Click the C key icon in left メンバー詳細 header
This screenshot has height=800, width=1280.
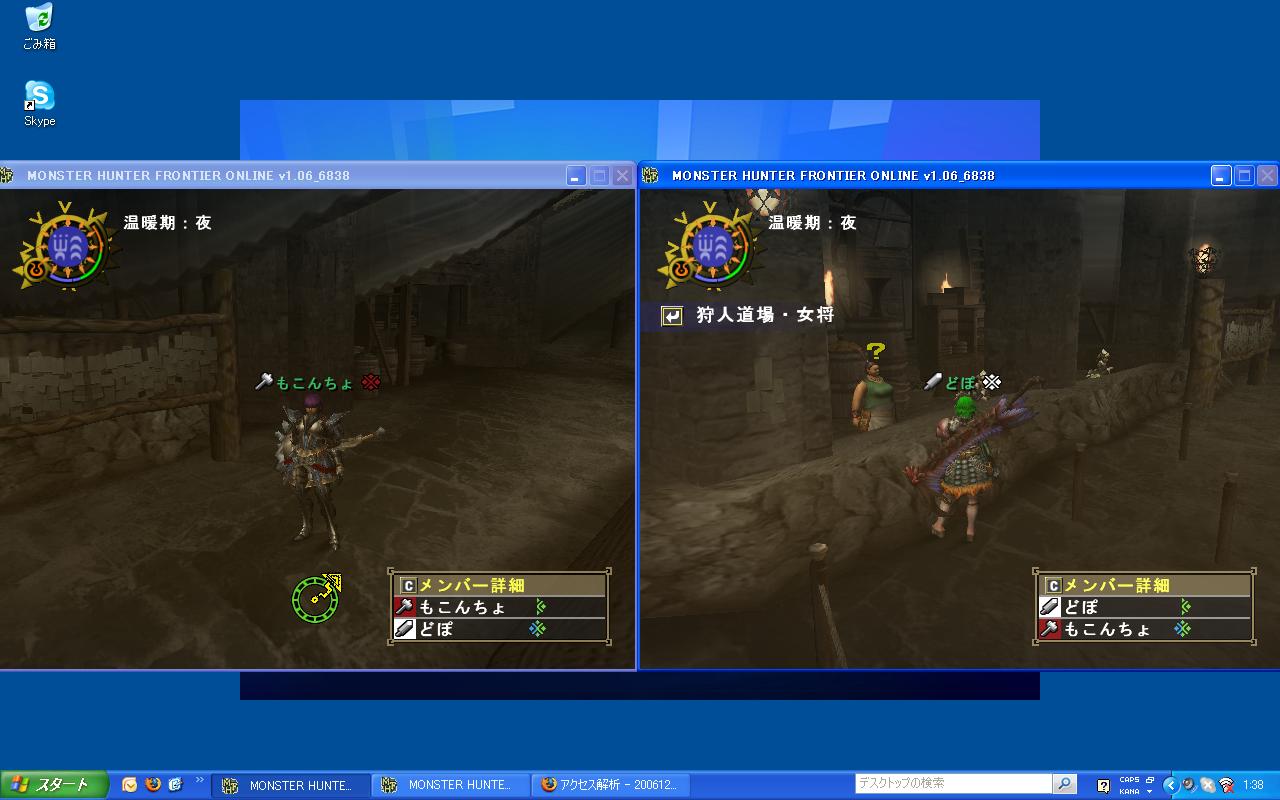click(x=407, y=585)
